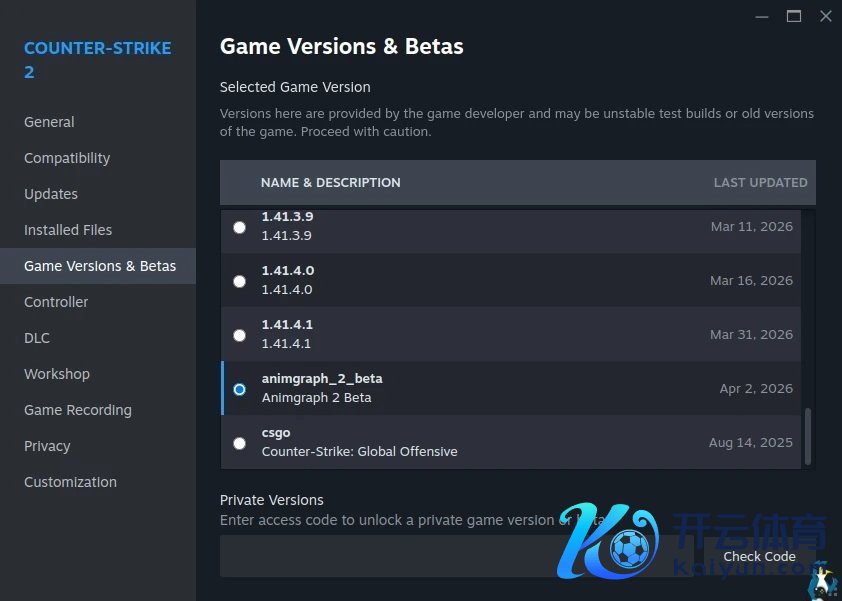Click the Check Code button

pyautogui.click(x=759, y=556)
